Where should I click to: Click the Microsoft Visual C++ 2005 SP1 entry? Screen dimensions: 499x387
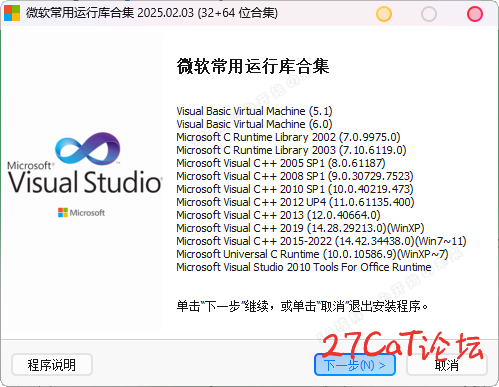coord(281,163)
